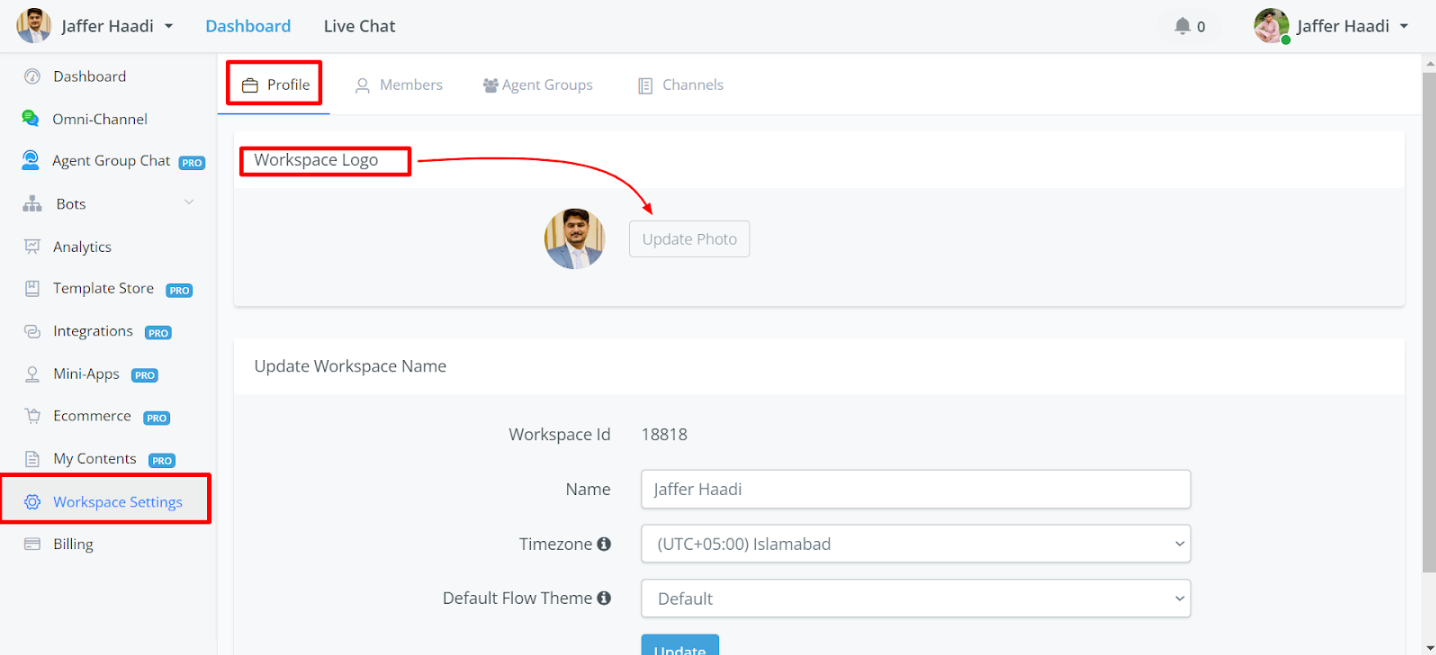Click the Default Flow Theme info icon
The width and height of the screenshot is (1436, 655).
pos(604,598)
